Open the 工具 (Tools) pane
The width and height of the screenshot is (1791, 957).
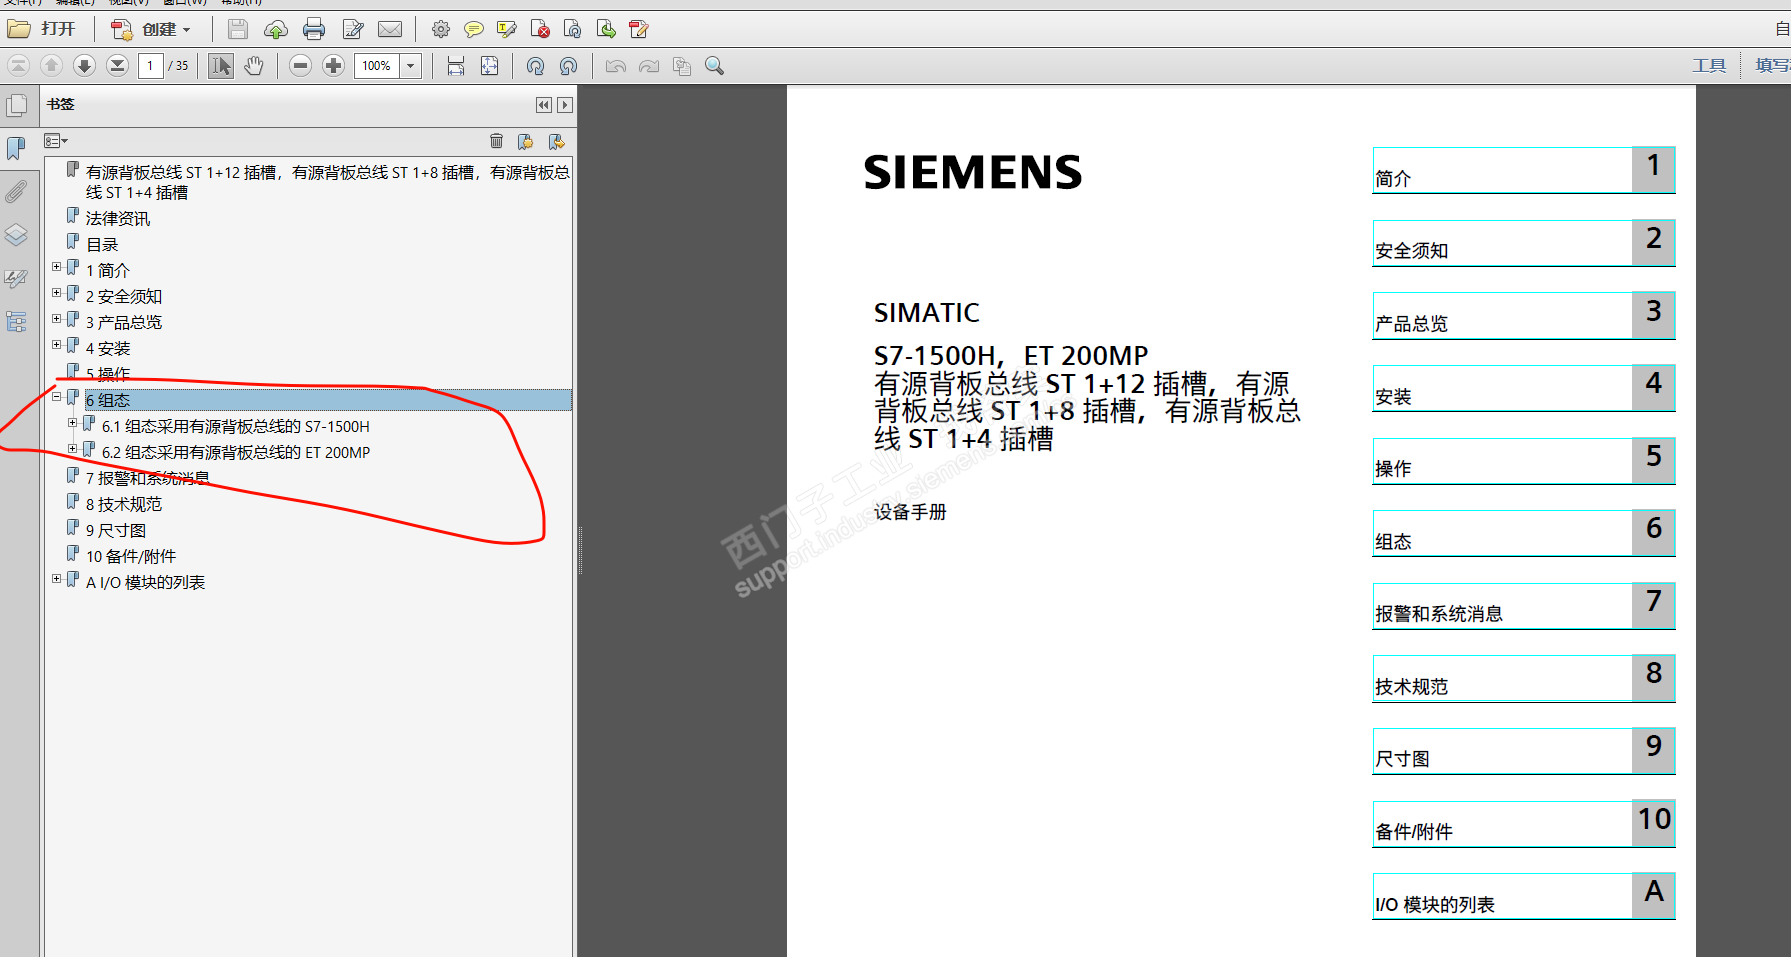tap(1709, 66)
